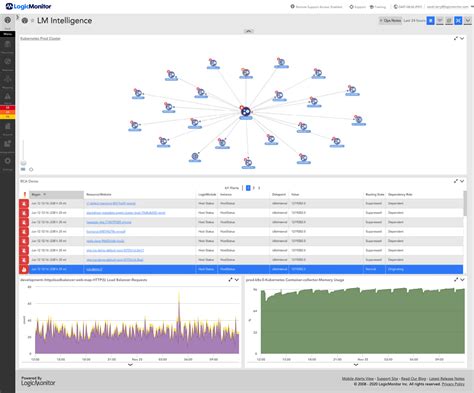Click the yellow warning alert count in the sidebar
The image size is (474, 393).
(7, 117)
